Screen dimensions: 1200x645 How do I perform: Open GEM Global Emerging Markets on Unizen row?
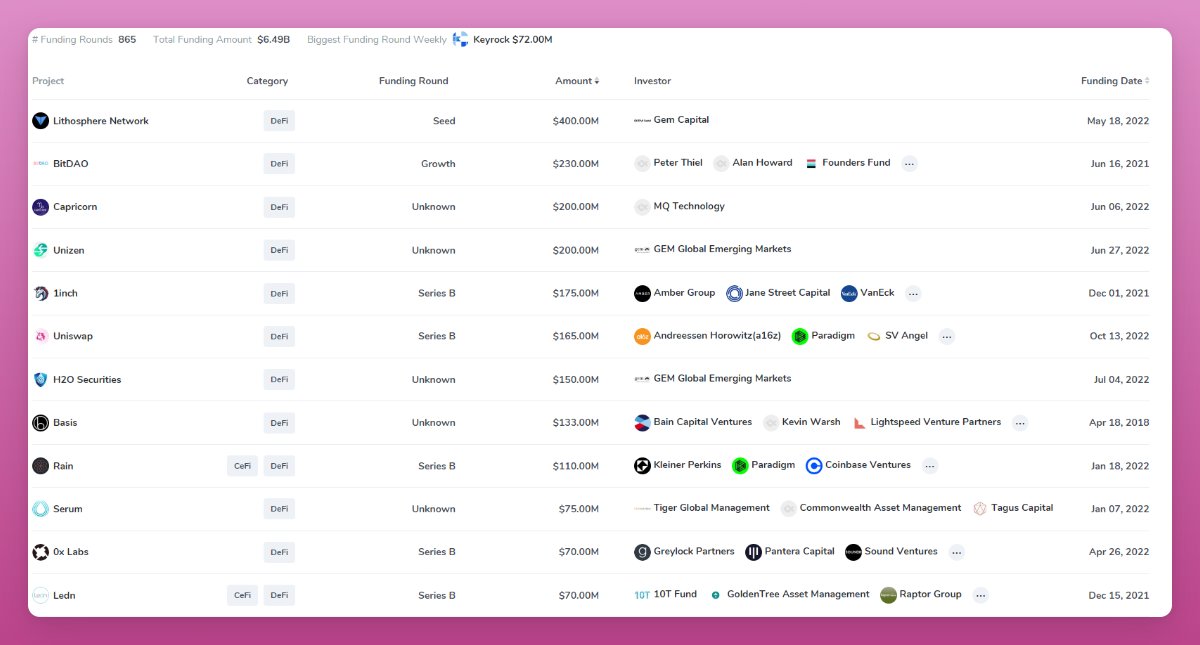pyautogui.click(x=722, y=249)
